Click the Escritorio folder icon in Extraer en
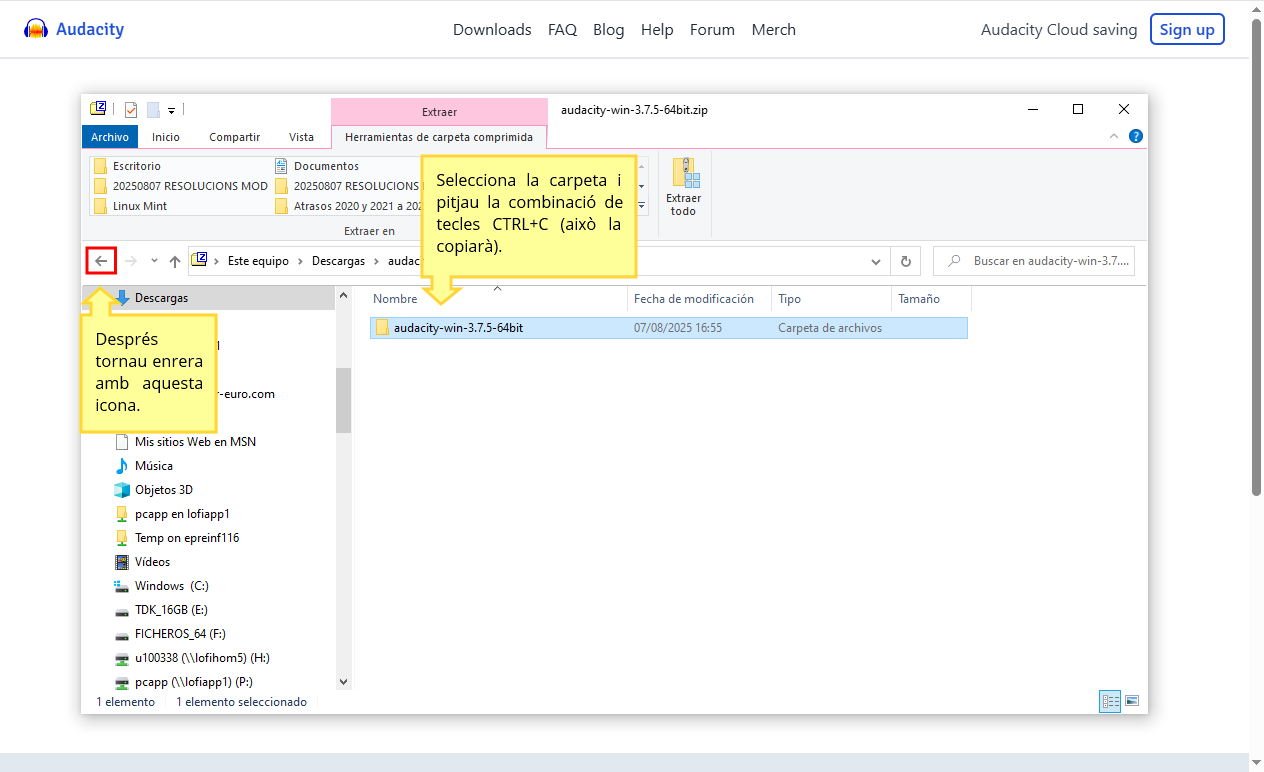This screenshot has height=772, width=1264. [100, 166]
